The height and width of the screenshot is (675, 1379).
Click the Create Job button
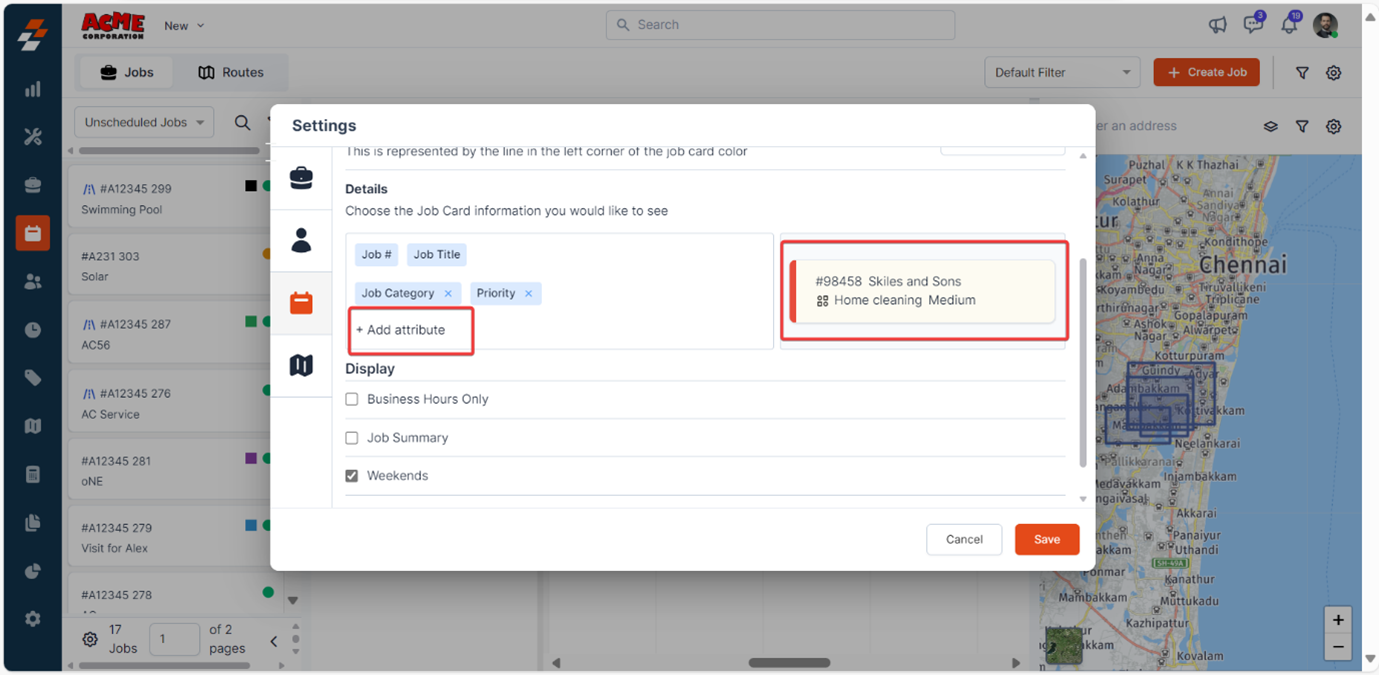pos(1206,72)
